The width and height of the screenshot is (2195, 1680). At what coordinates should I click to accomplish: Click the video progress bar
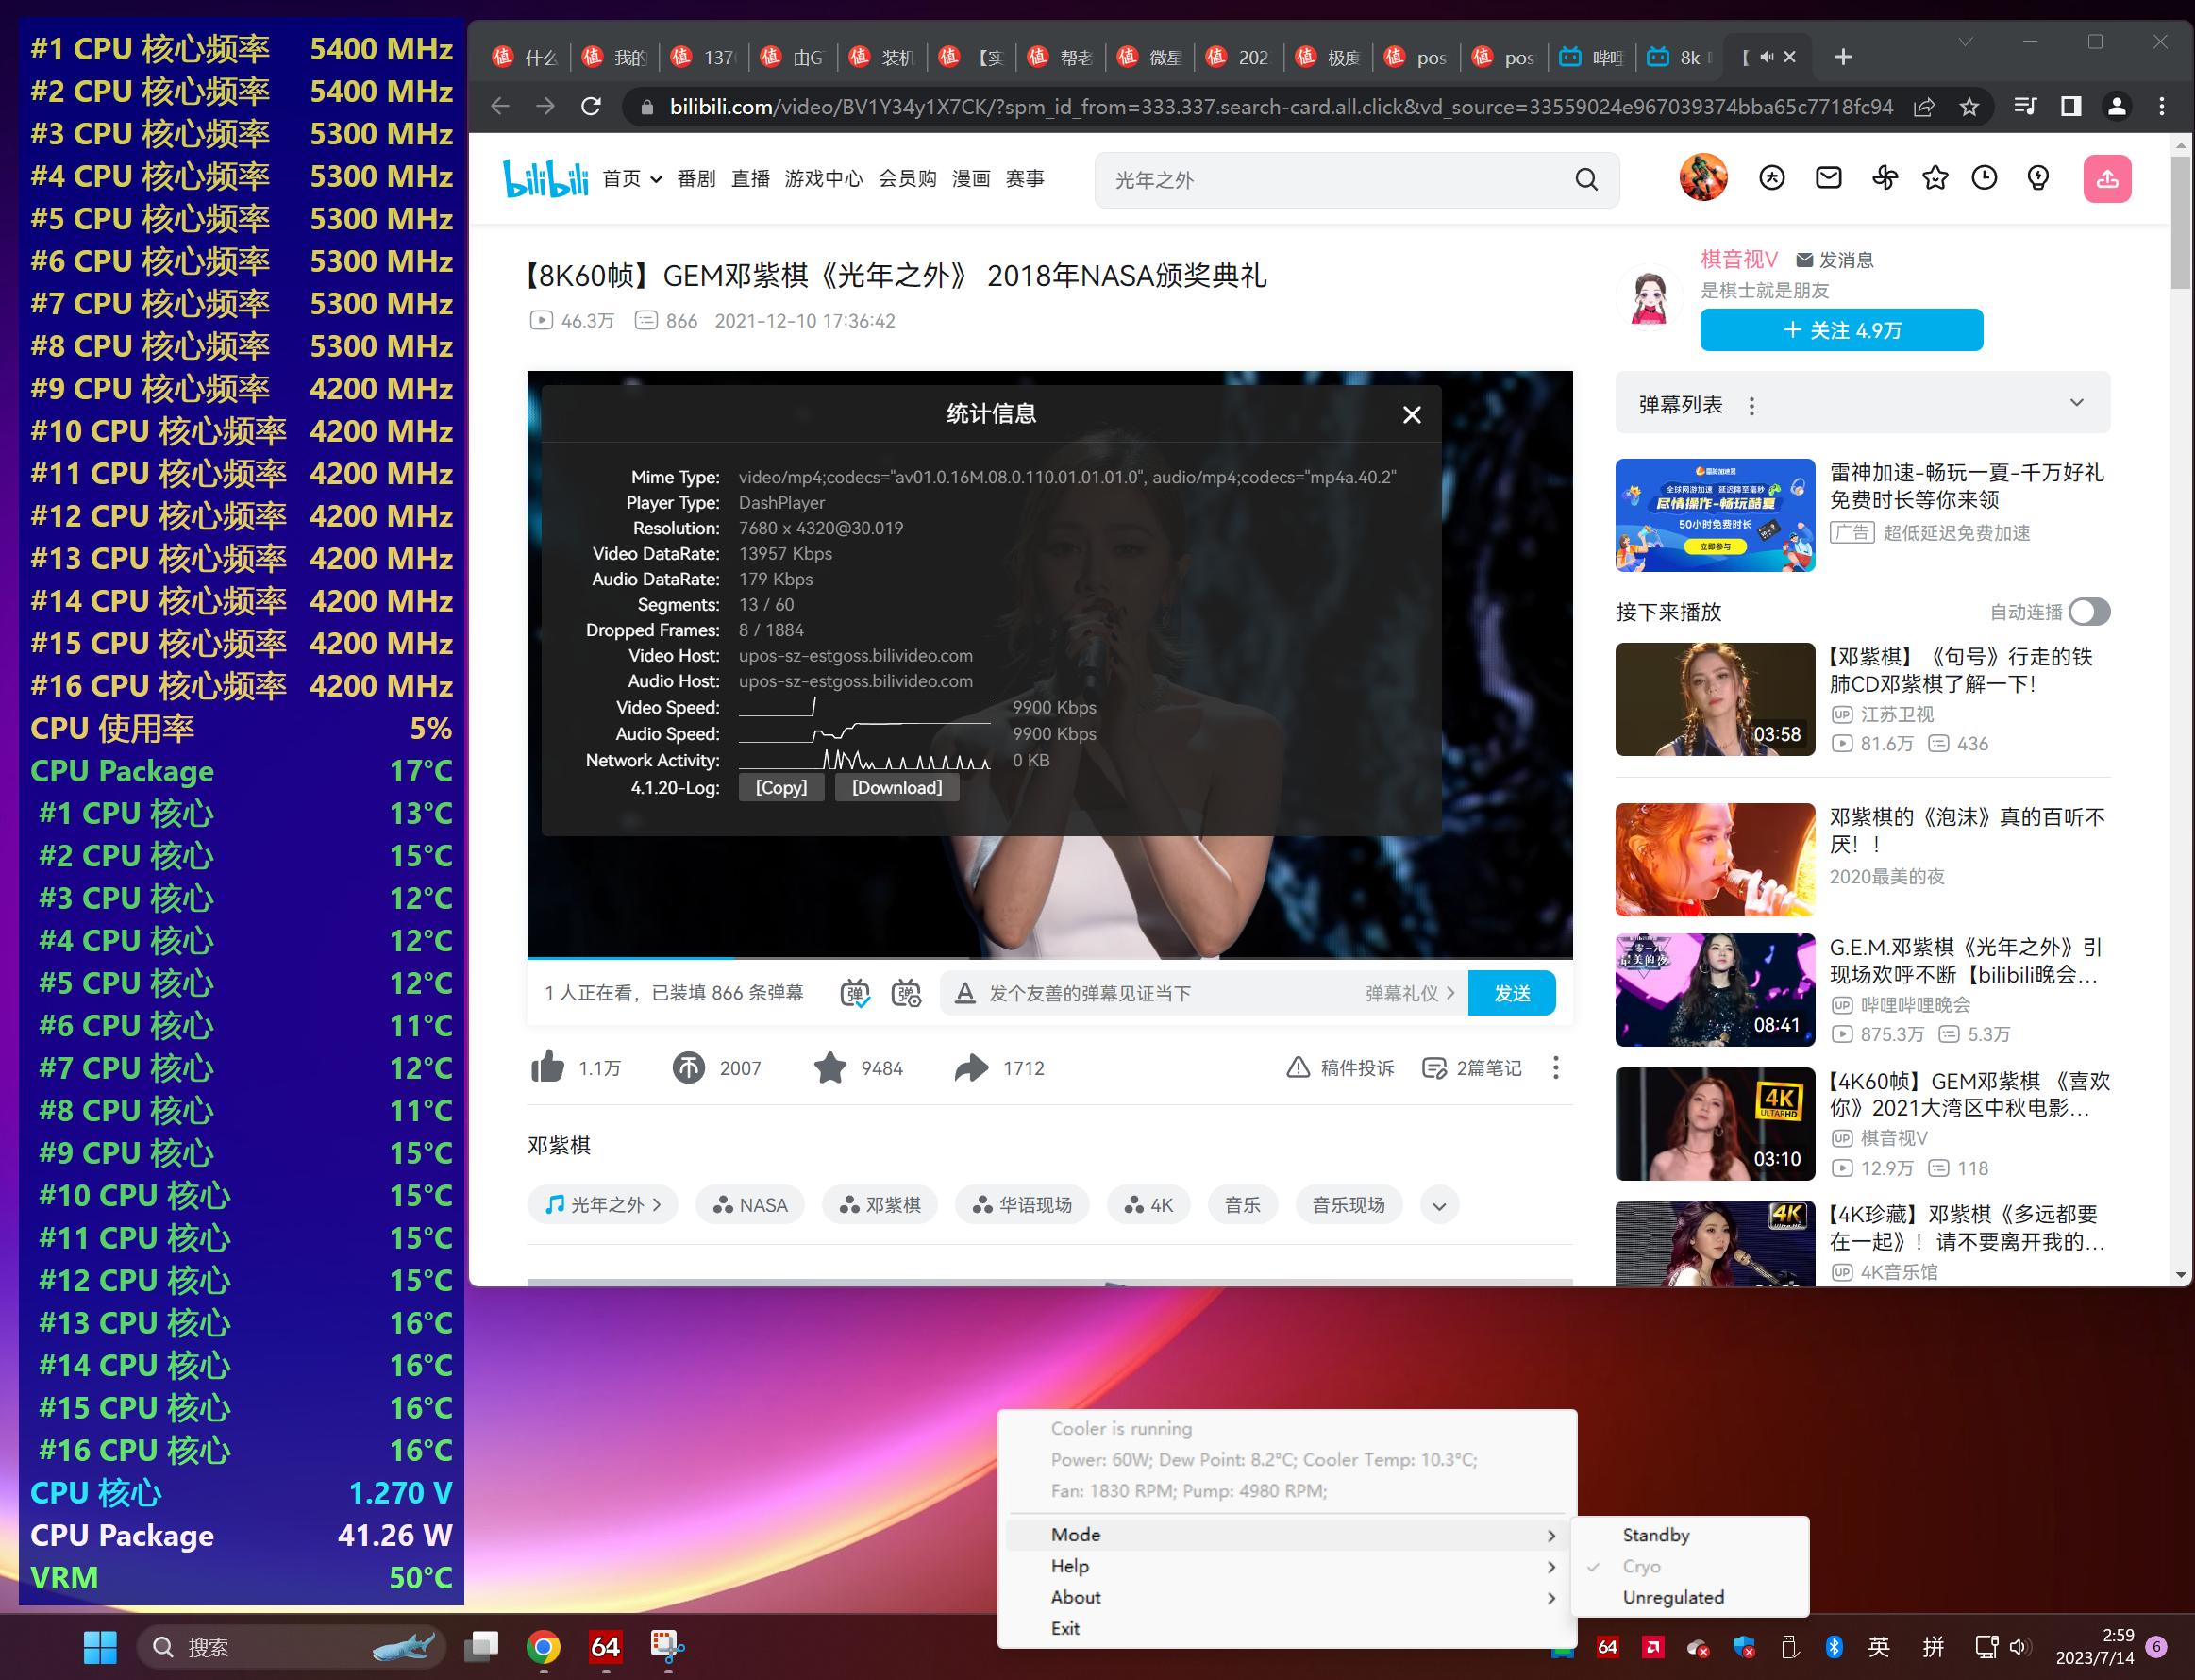(1048, 957)
